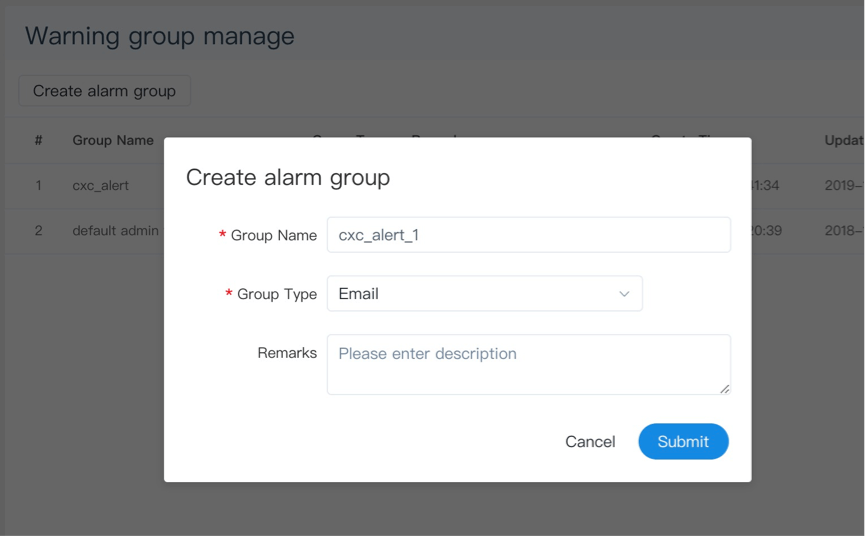865x536 pixels.
Task: Select the default admin group row
Action: click(115, 231)
